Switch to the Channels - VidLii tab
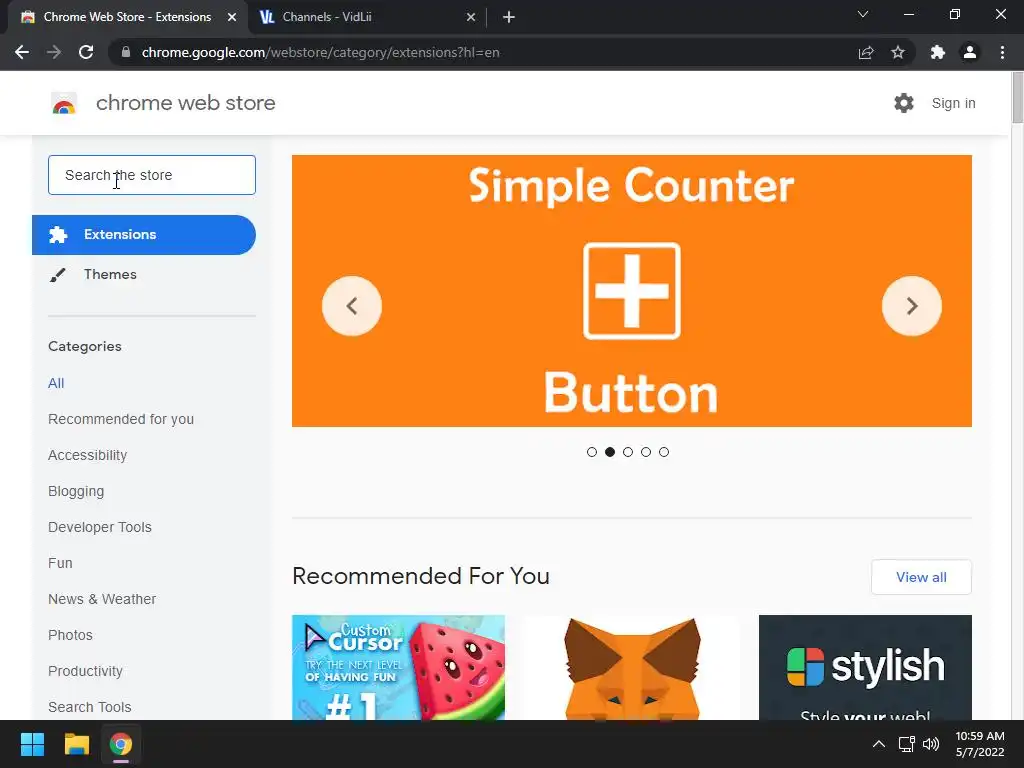The image size is (1024, 768). pos(367,17)
